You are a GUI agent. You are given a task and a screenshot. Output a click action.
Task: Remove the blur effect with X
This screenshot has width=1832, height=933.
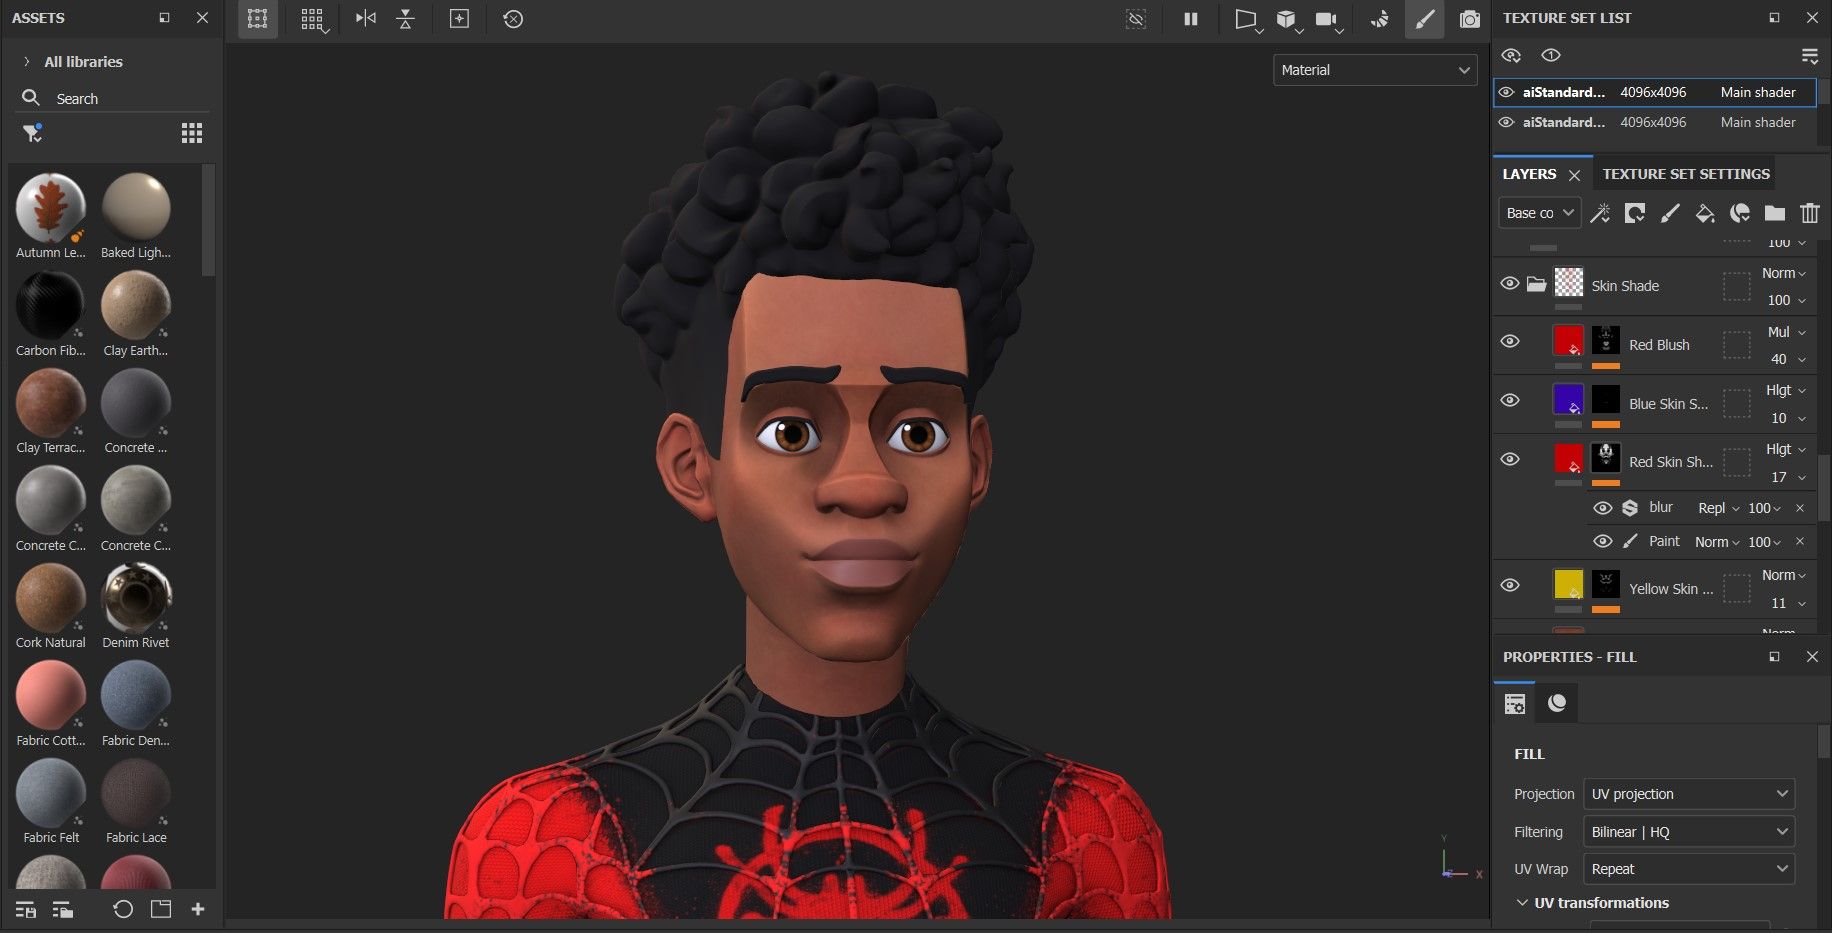pyautogui.click(x=1800, y=508)
